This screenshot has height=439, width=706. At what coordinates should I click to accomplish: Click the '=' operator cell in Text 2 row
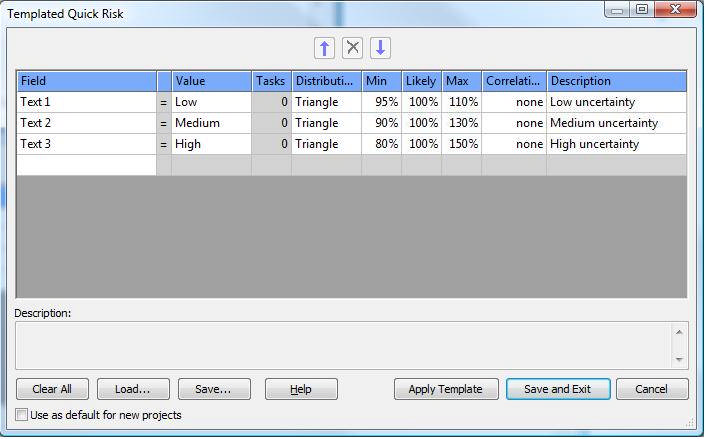click(164, 123)
